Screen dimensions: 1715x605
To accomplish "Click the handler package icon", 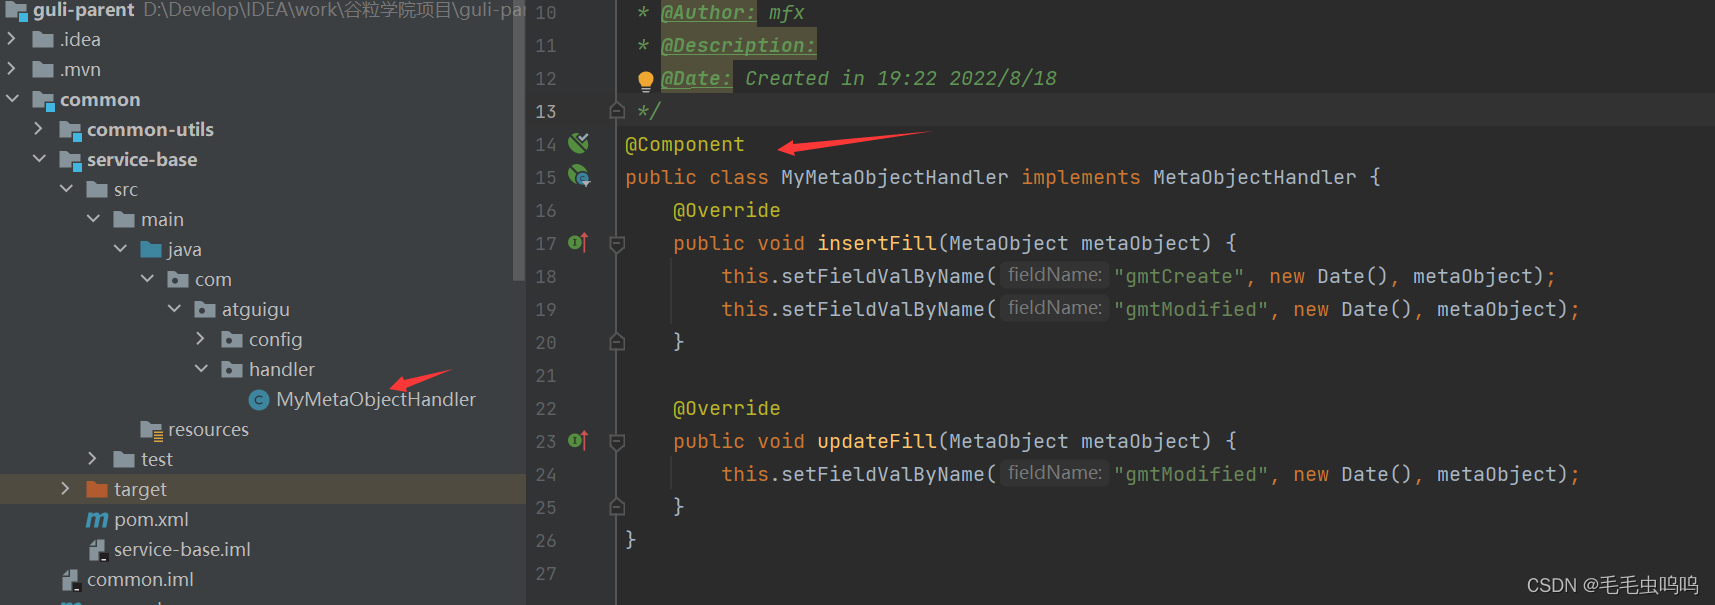I will (232, 370).
